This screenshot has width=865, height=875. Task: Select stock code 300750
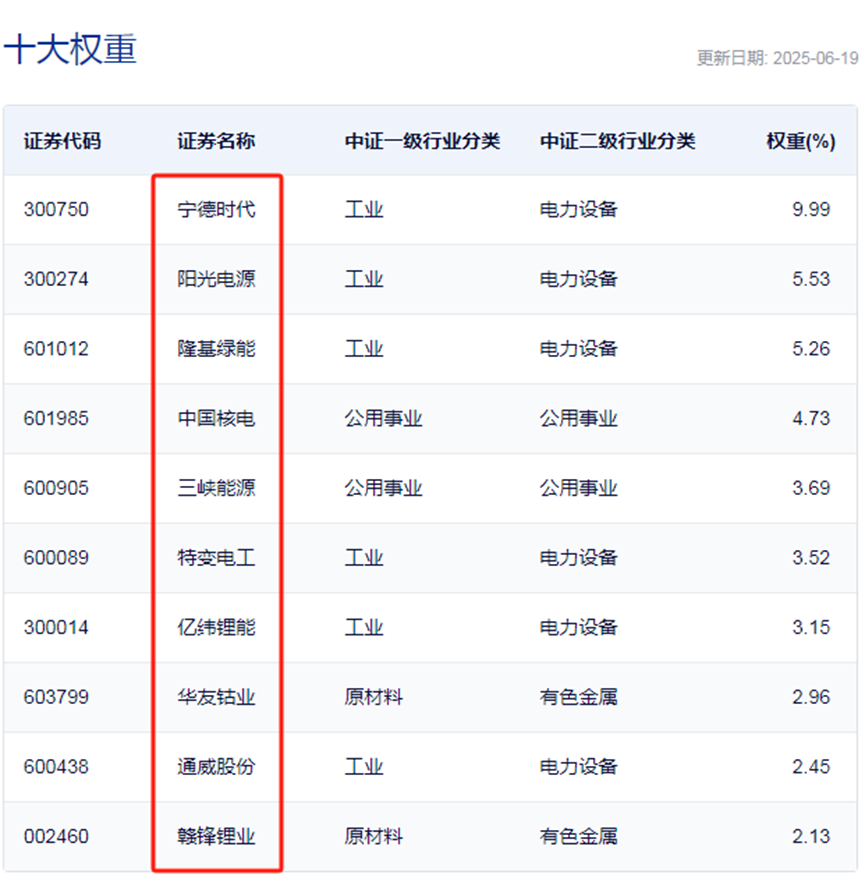[56, 209]
